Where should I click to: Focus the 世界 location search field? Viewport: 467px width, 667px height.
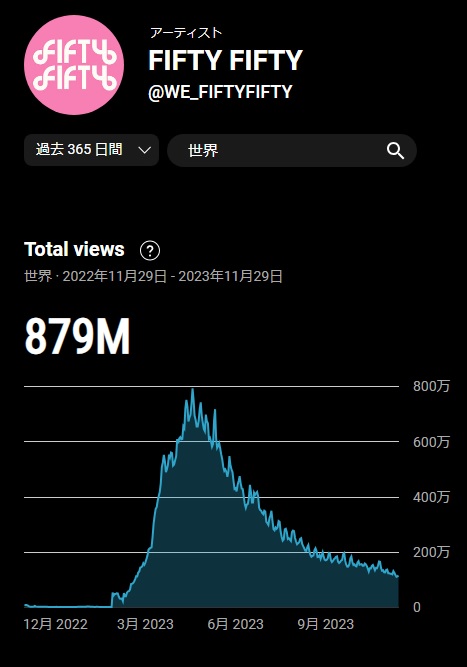click(292, 151)
